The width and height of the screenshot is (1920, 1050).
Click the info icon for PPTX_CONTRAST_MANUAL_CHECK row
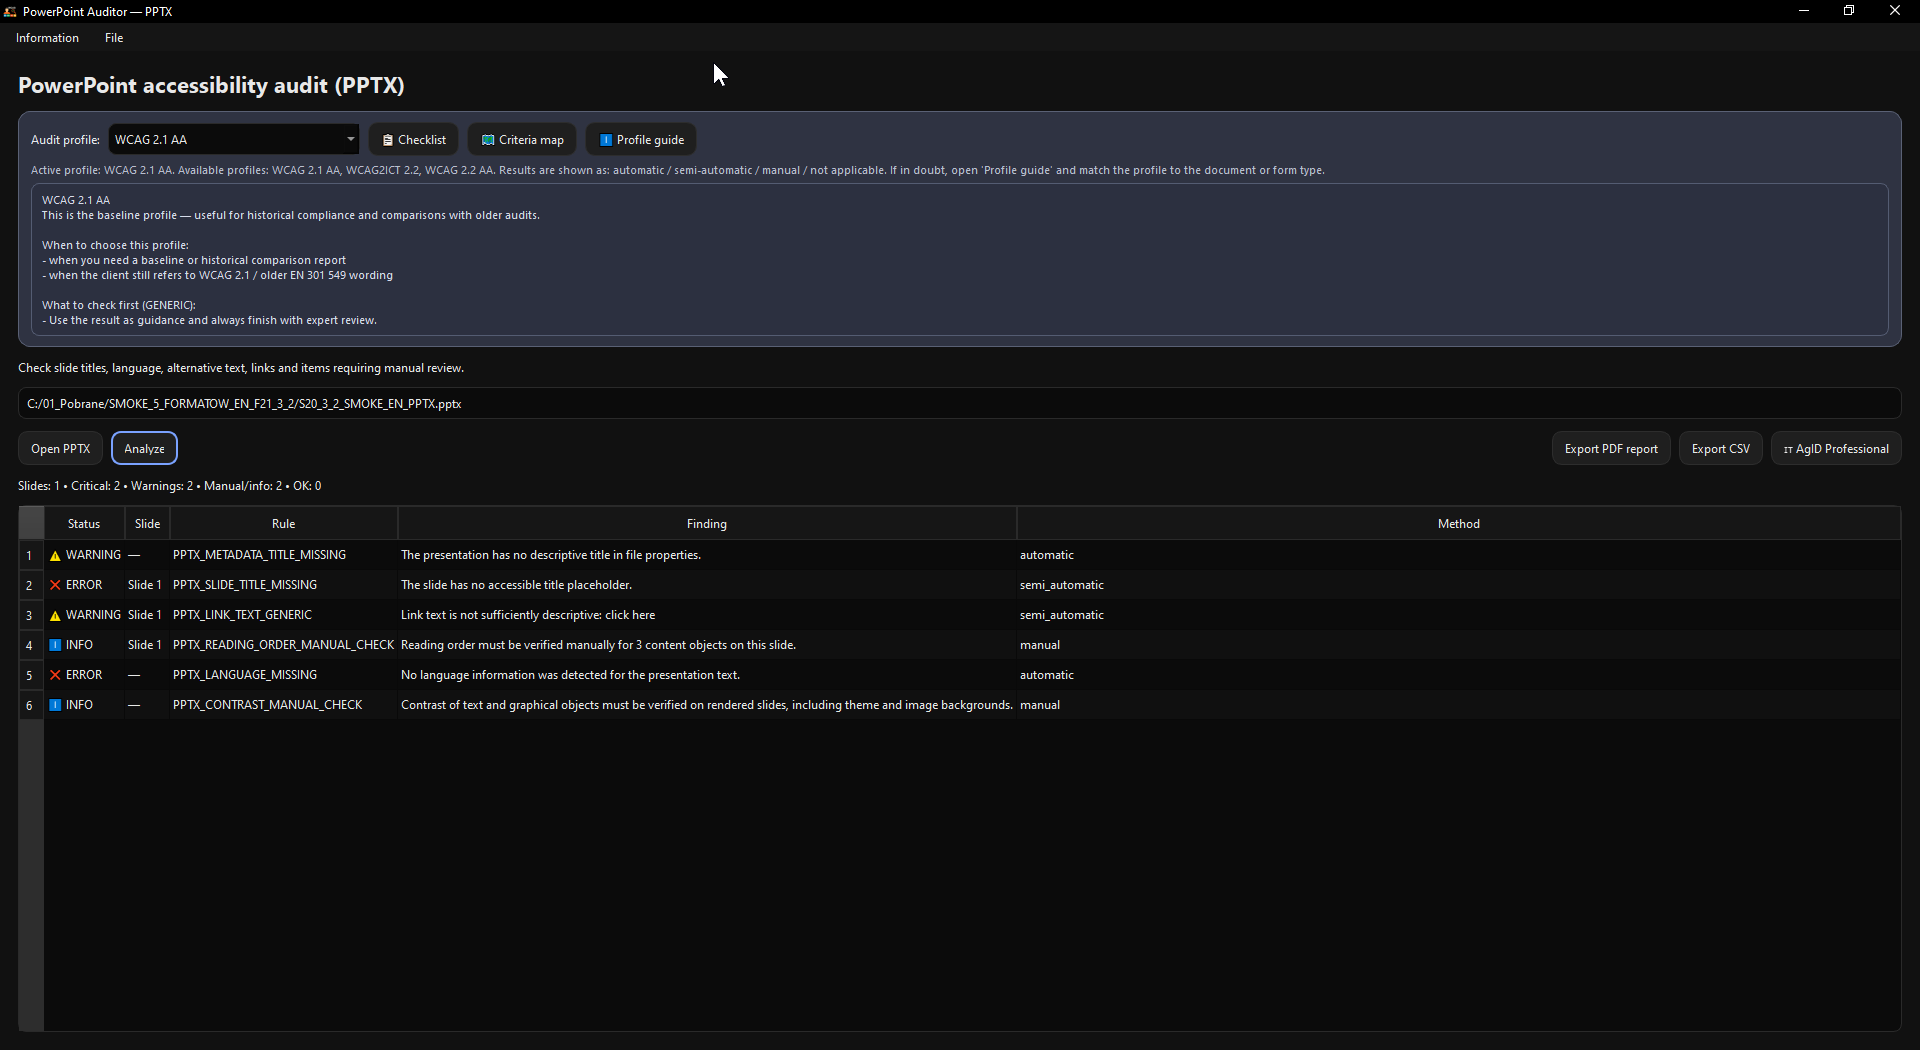[x=55, y=705]
